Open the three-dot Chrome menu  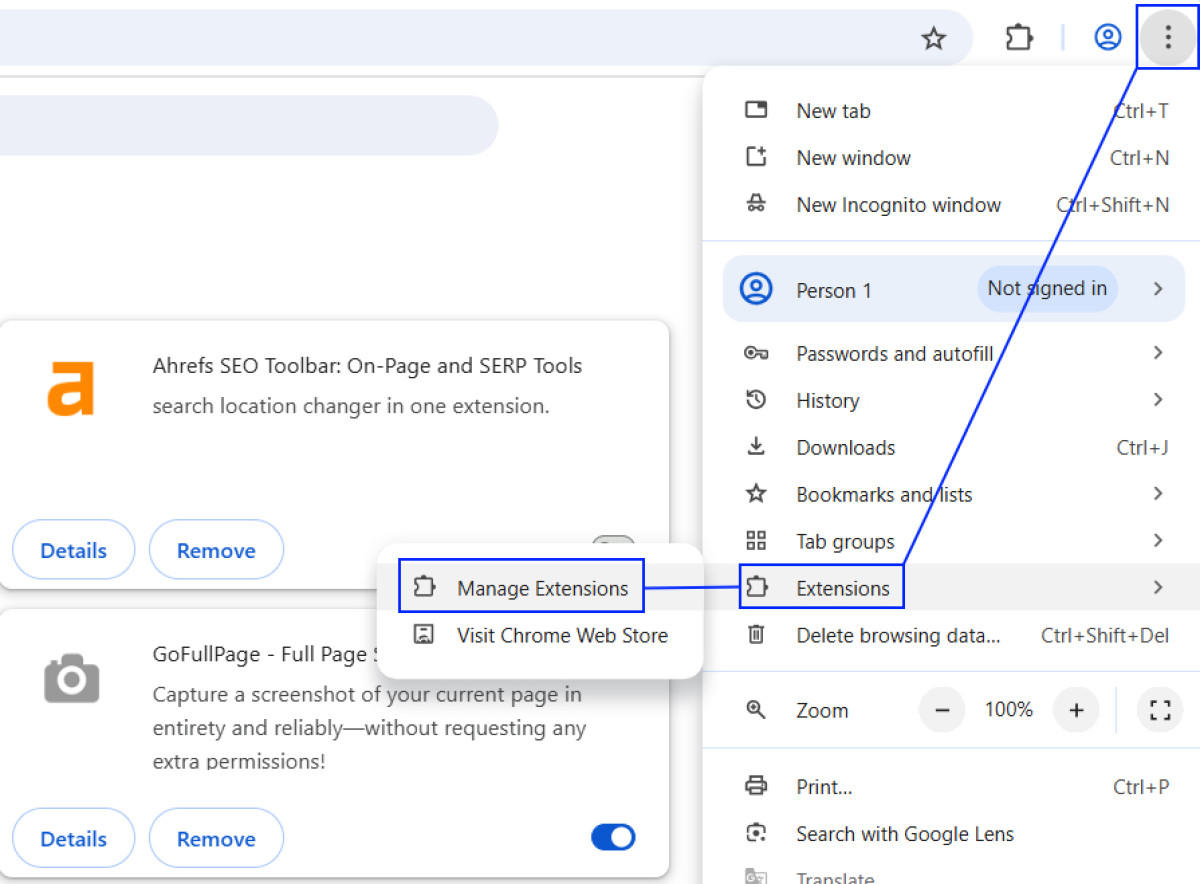pos(1167,38)
